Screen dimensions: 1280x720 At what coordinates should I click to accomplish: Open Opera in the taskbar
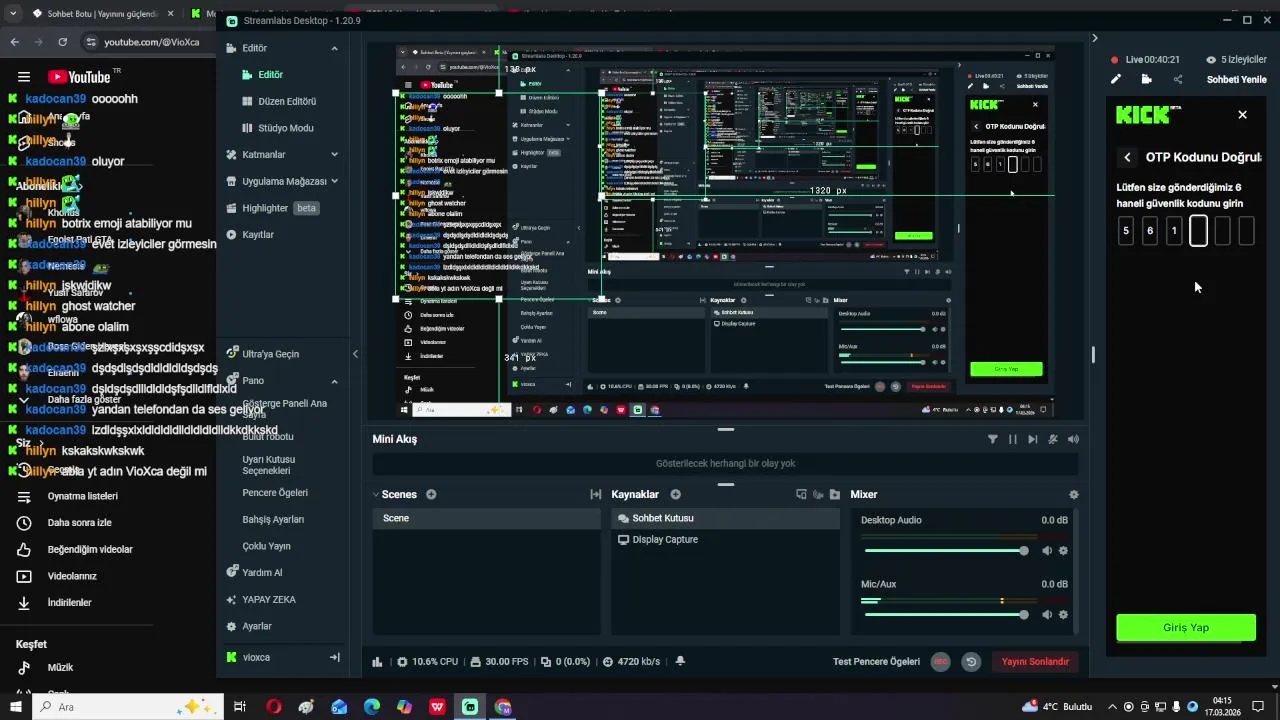coord(274,707)
